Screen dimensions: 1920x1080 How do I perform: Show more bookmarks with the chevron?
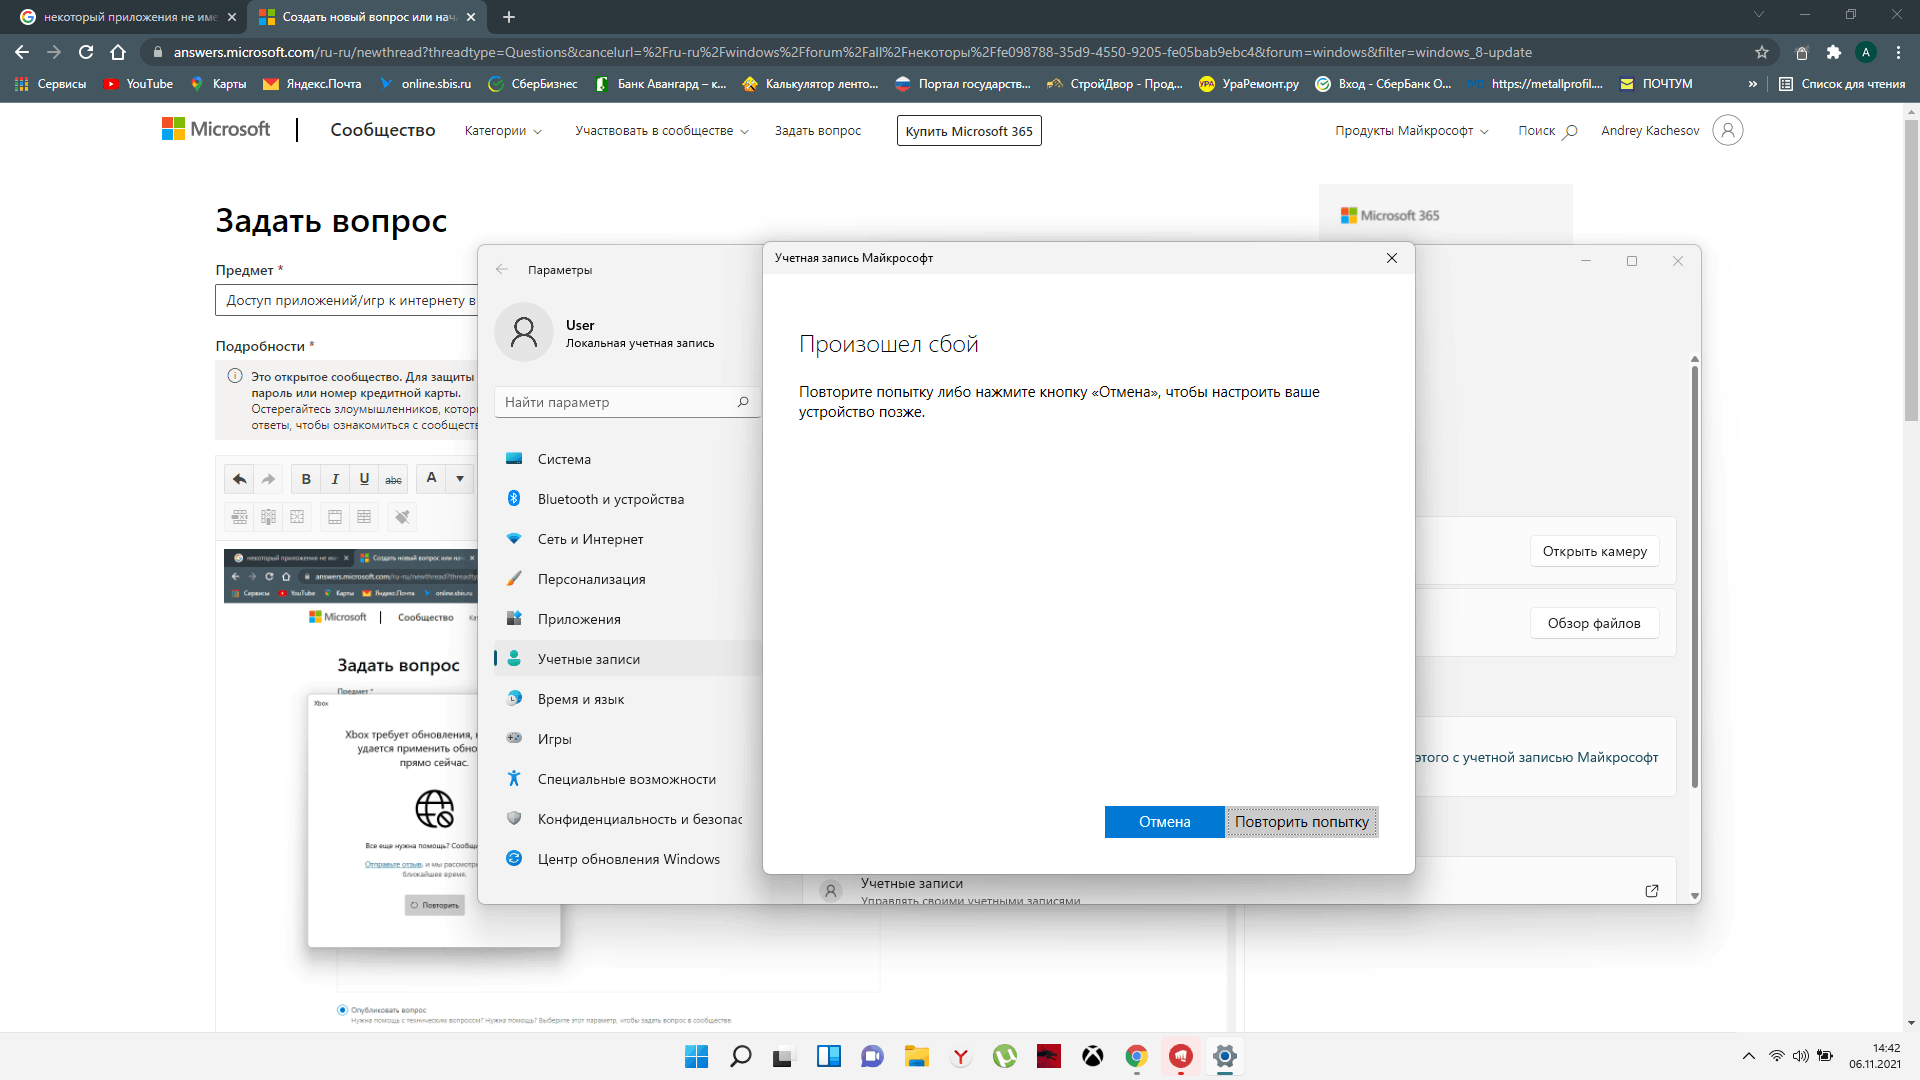pos(1752,84)
